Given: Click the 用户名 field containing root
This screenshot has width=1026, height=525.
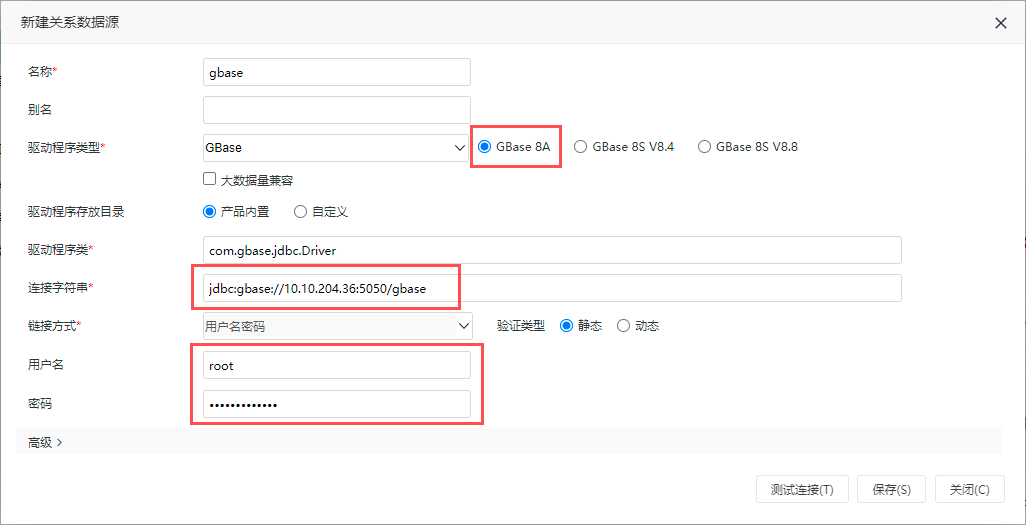Looking at the screenshot, I should (x=337, y=365).
